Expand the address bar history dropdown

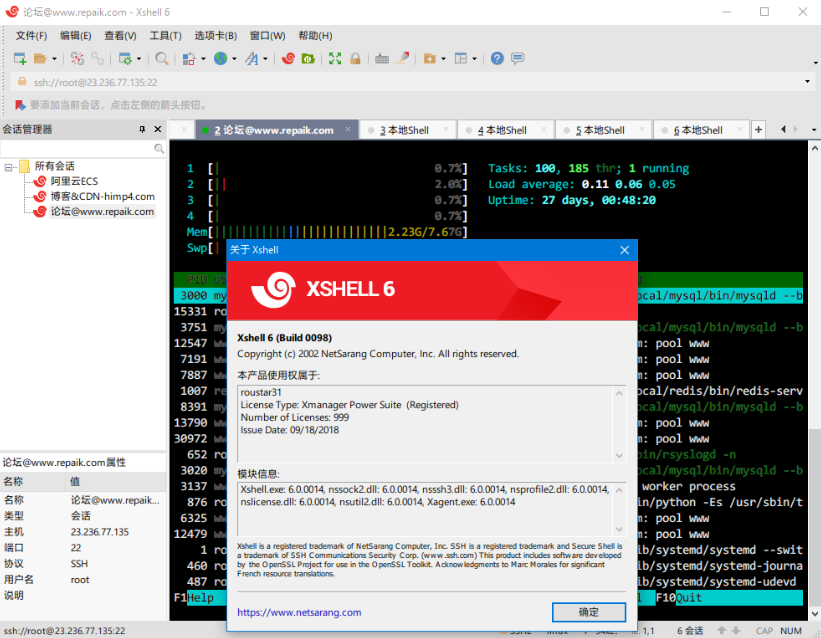pyautogui.click(x=807, y=82)
